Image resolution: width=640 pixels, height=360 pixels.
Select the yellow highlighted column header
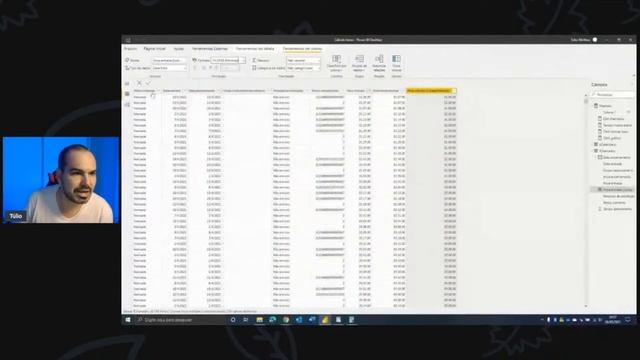point(431,91)
